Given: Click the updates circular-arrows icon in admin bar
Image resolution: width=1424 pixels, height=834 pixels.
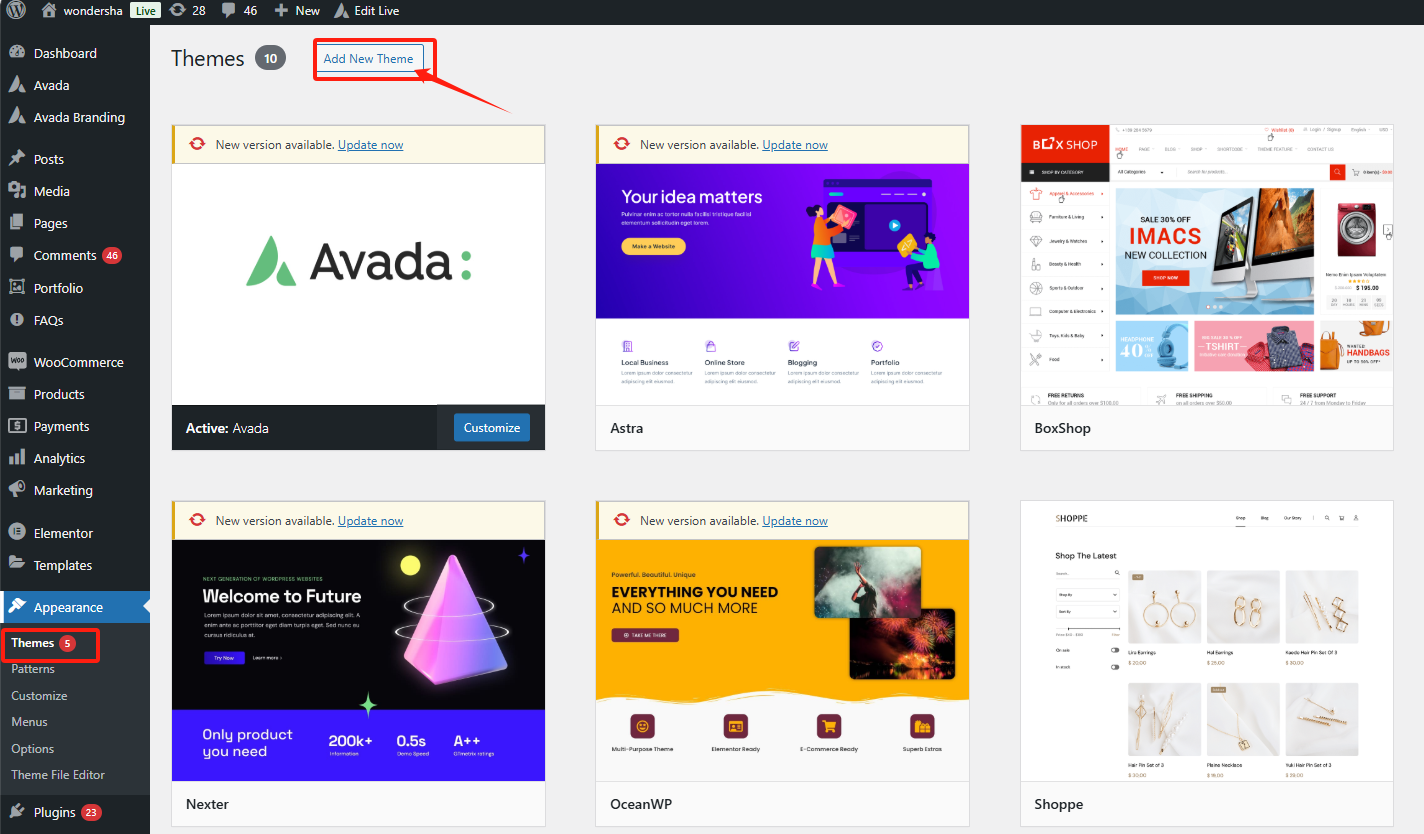Looking at the screenshot, I should point(177,10).
